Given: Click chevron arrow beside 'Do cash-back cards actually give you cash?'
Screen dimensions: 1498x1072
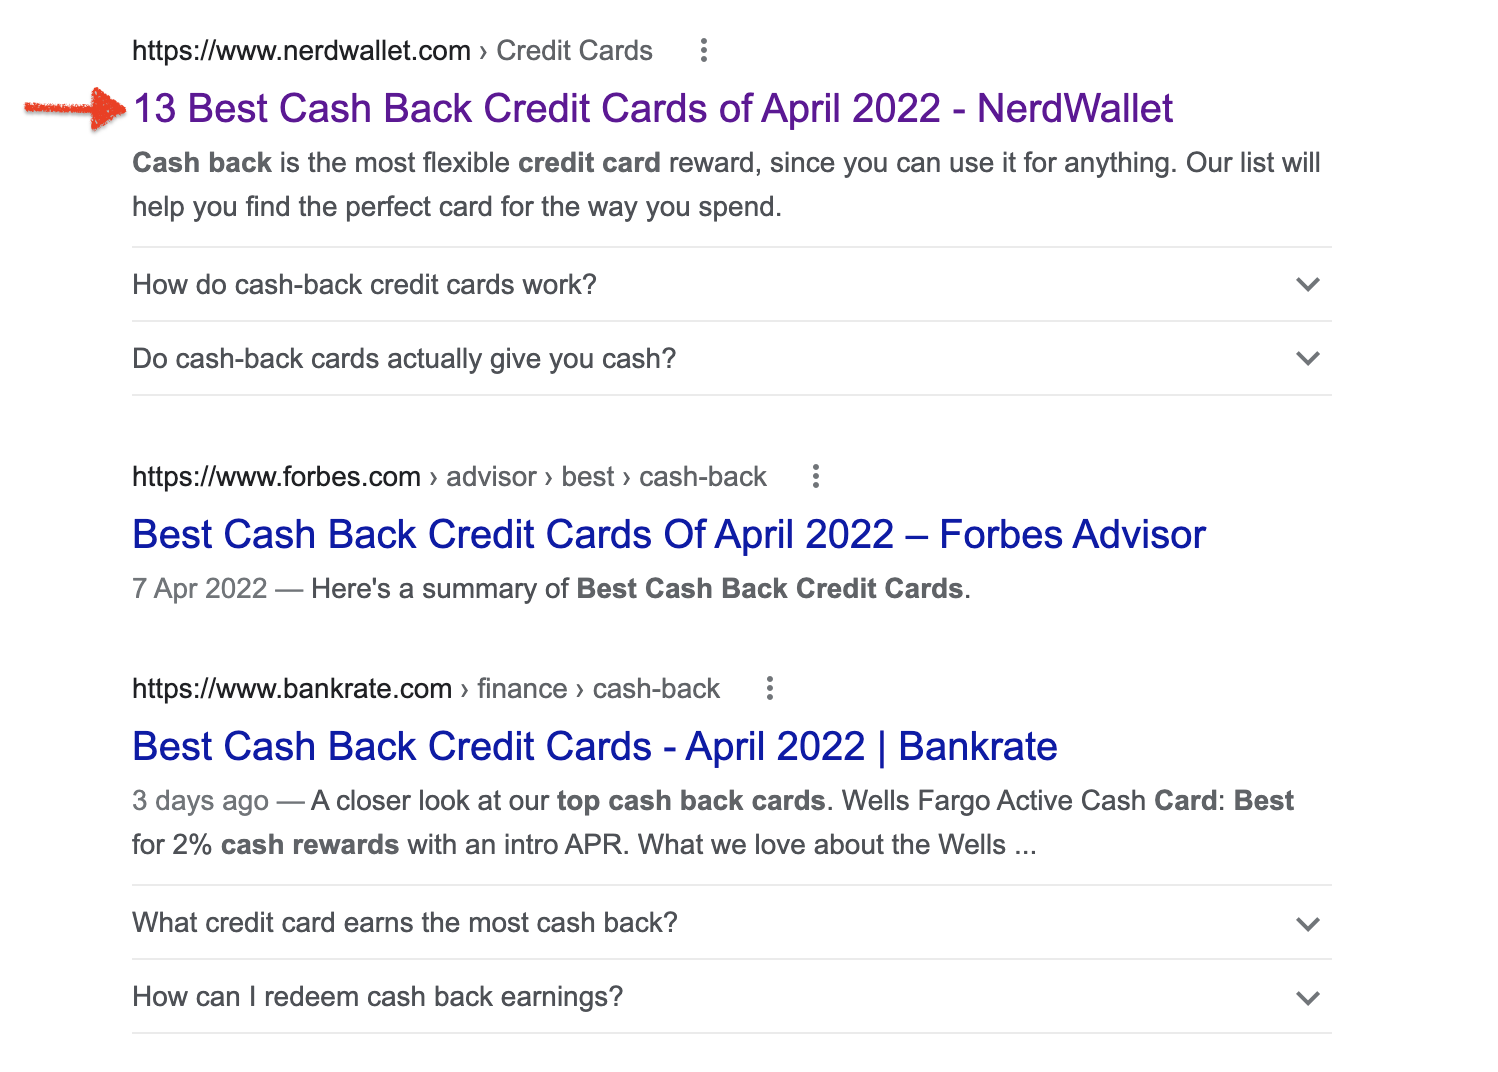Looking at the screenshot, I should point(1307,359).
